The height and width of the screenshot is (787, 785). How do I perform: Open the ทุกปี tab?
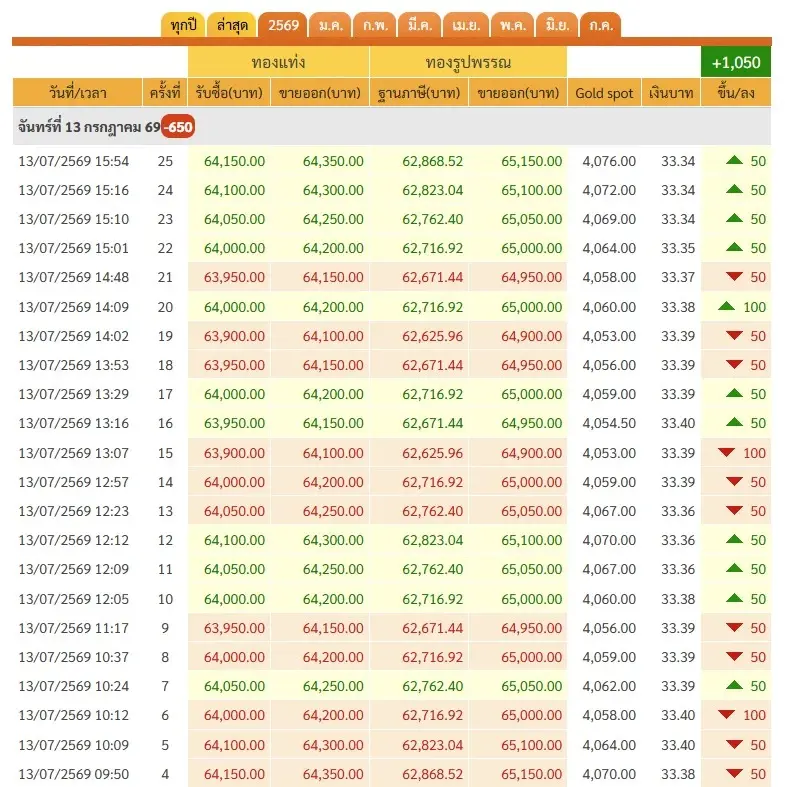[183, 25]
